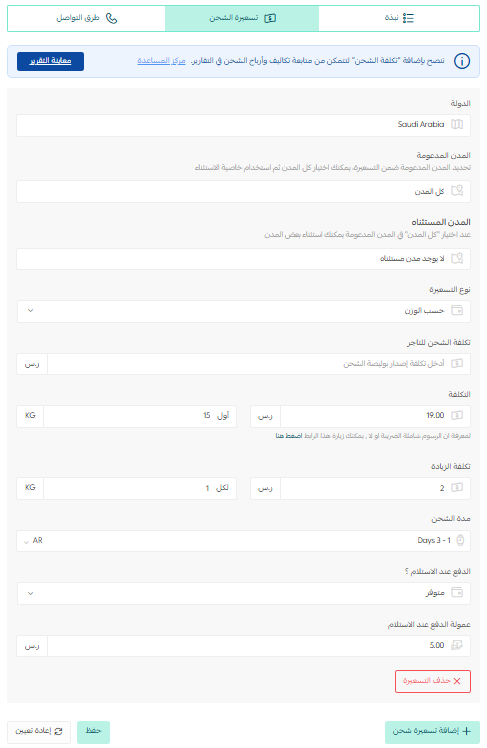Open the AR language dropdown for shipping duration
This screenshot has width=487, height=748.
point(33,540)
